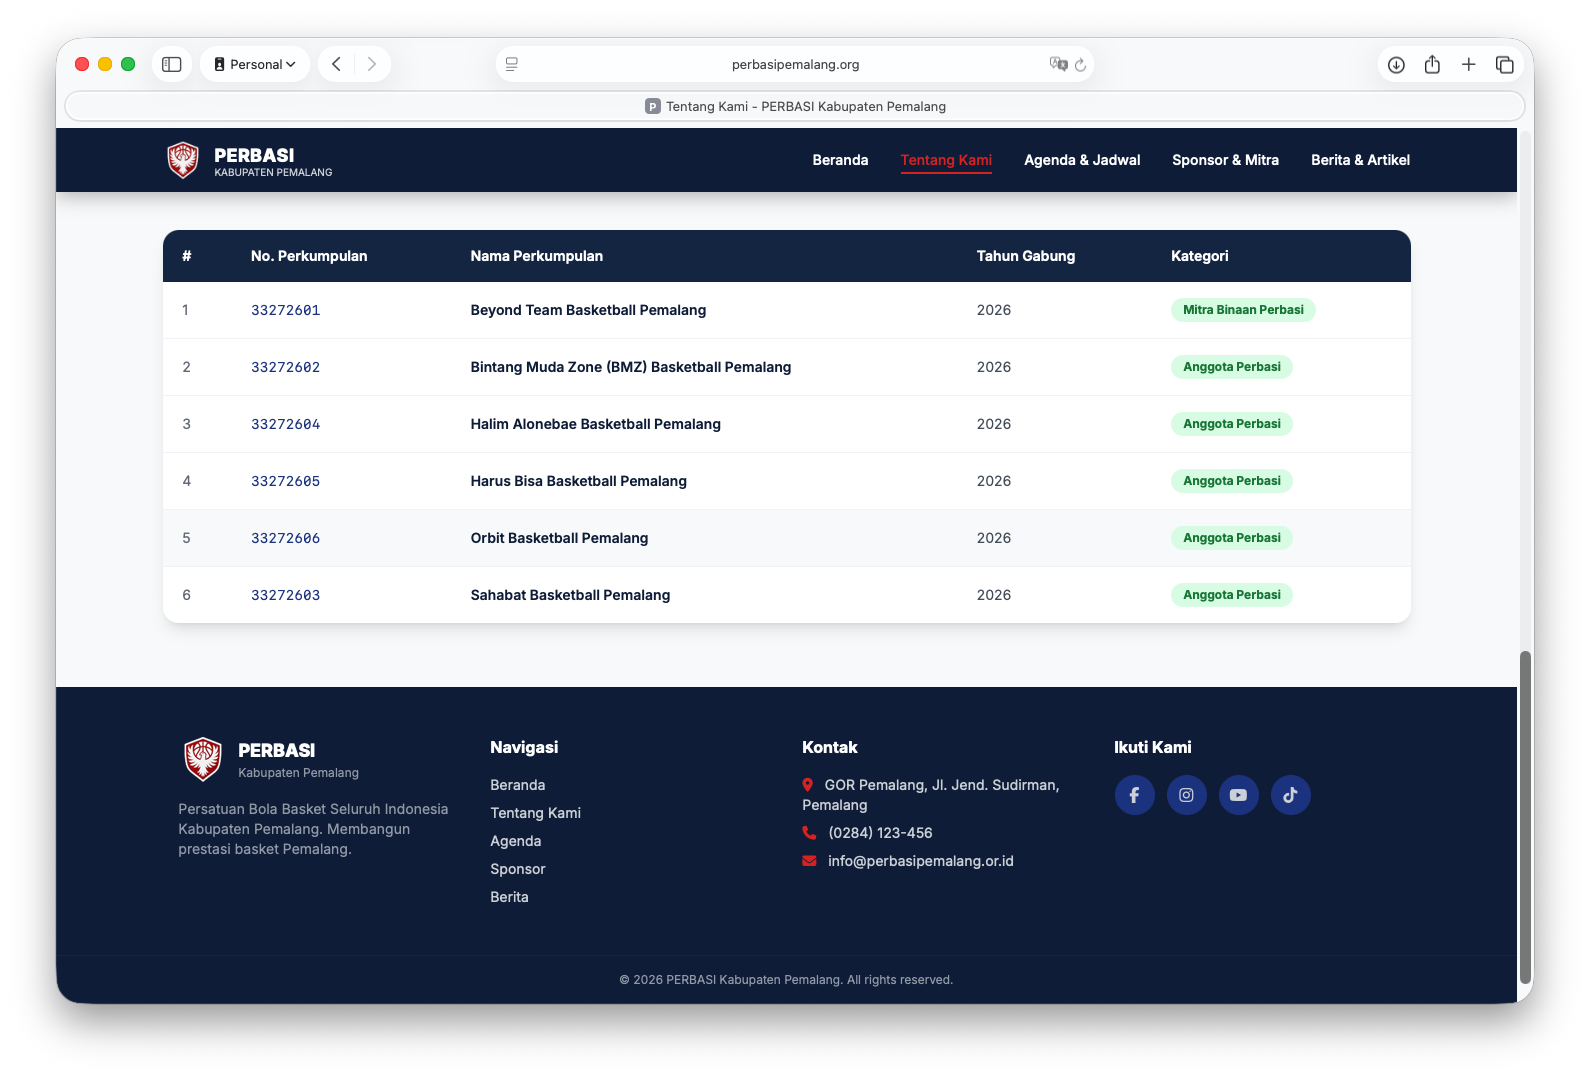This screenshot has height=1078, width=1590.
Task: Click footer link Sponsor
Action: click(517, 869)
